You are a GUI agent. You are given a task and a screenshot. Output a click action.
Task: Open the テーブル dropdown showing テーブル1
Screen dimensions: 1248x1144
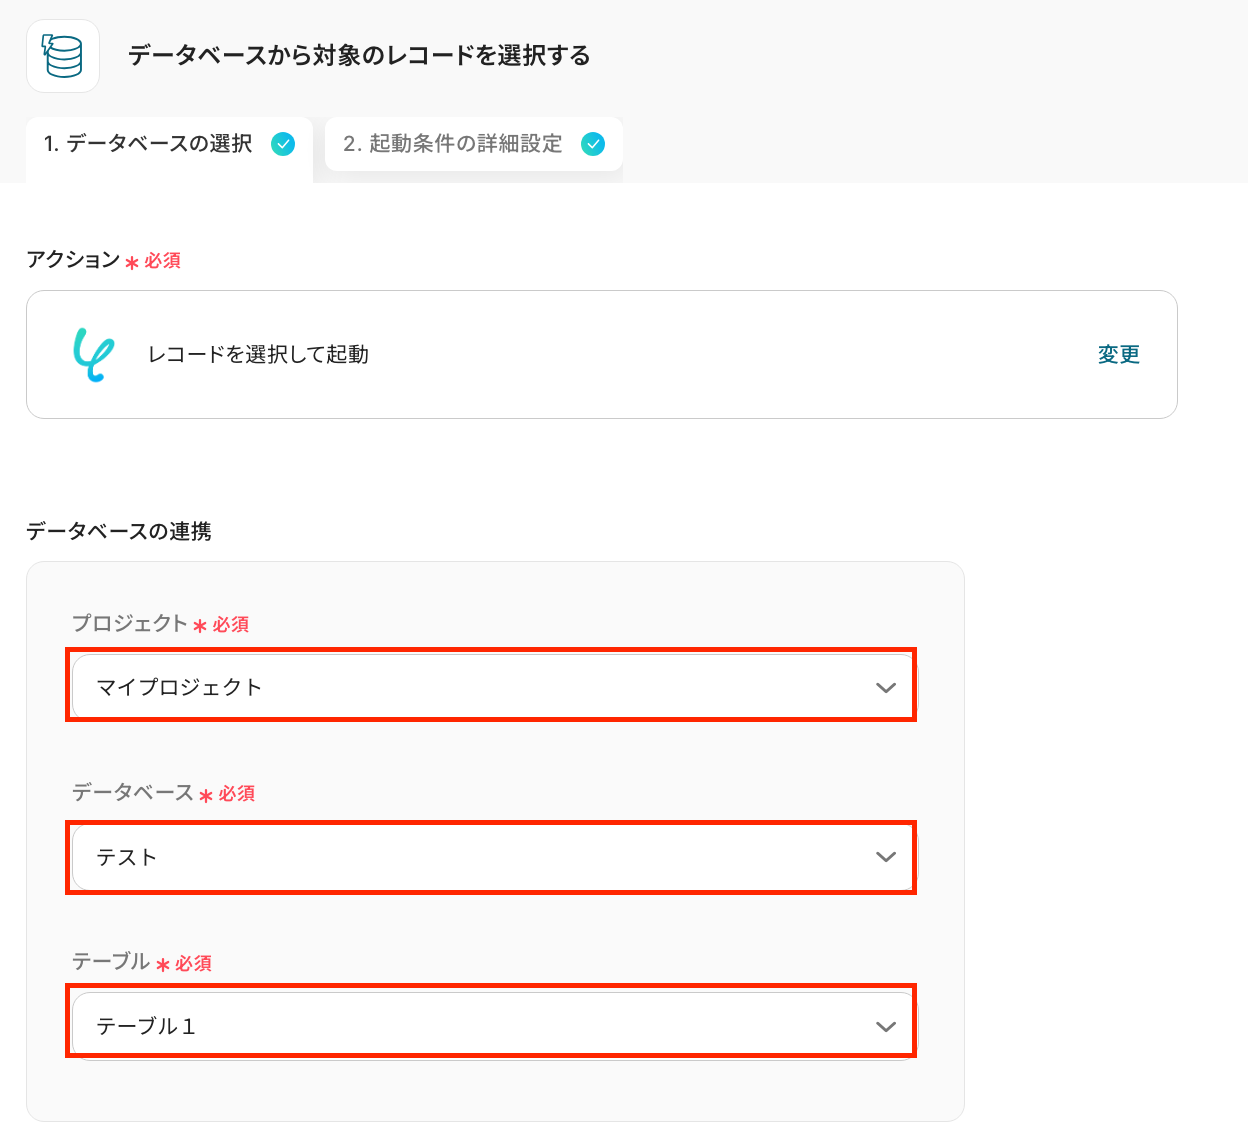(480, 1026)
